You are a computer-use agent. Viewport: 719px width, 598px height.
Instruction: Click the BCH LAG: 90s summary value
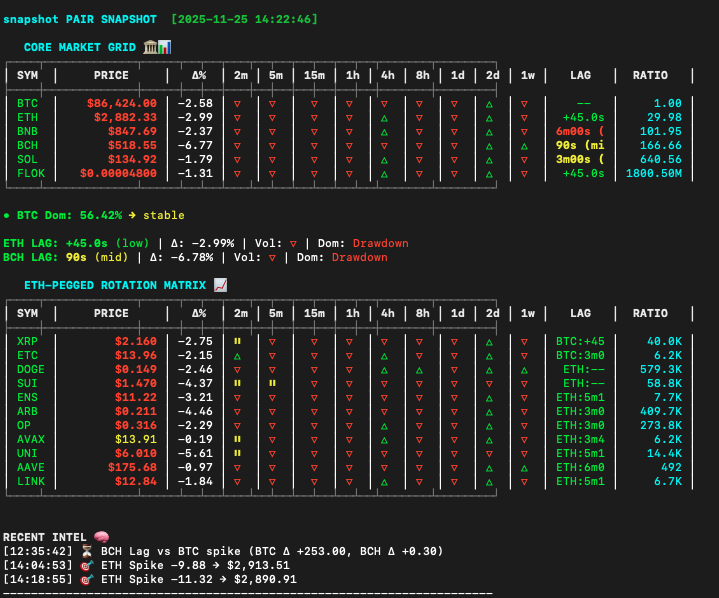coord(44,257)
